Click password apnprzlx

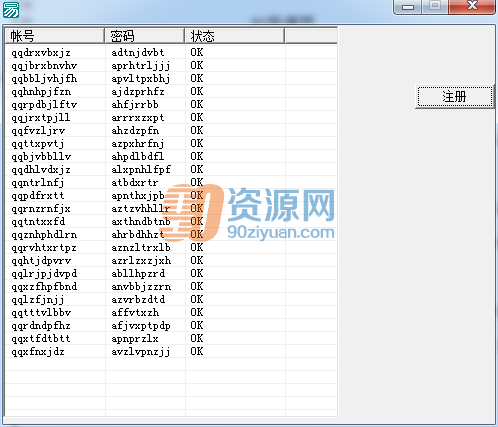click(135, 339)
